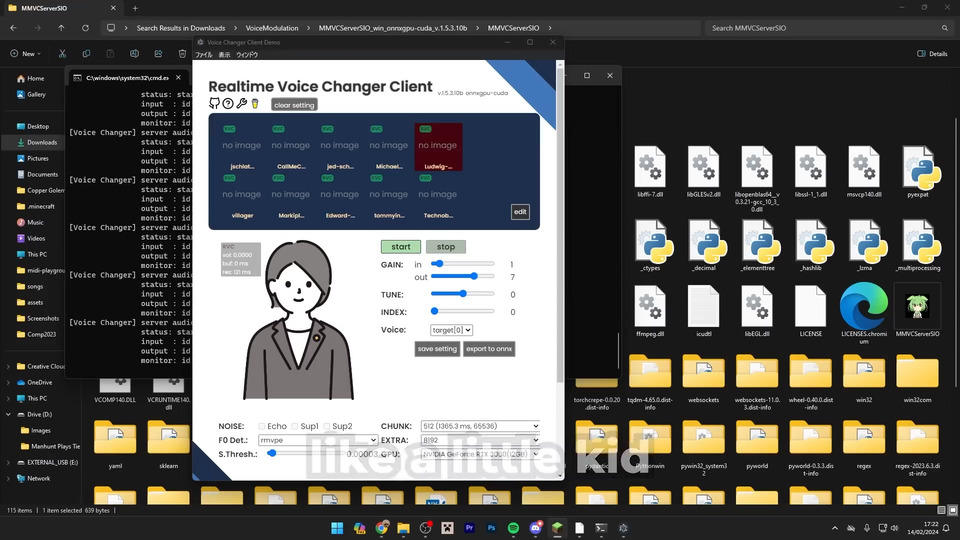Open the New dropdown in File Explorer
The image size is (960, 540).
pos(25,53)
